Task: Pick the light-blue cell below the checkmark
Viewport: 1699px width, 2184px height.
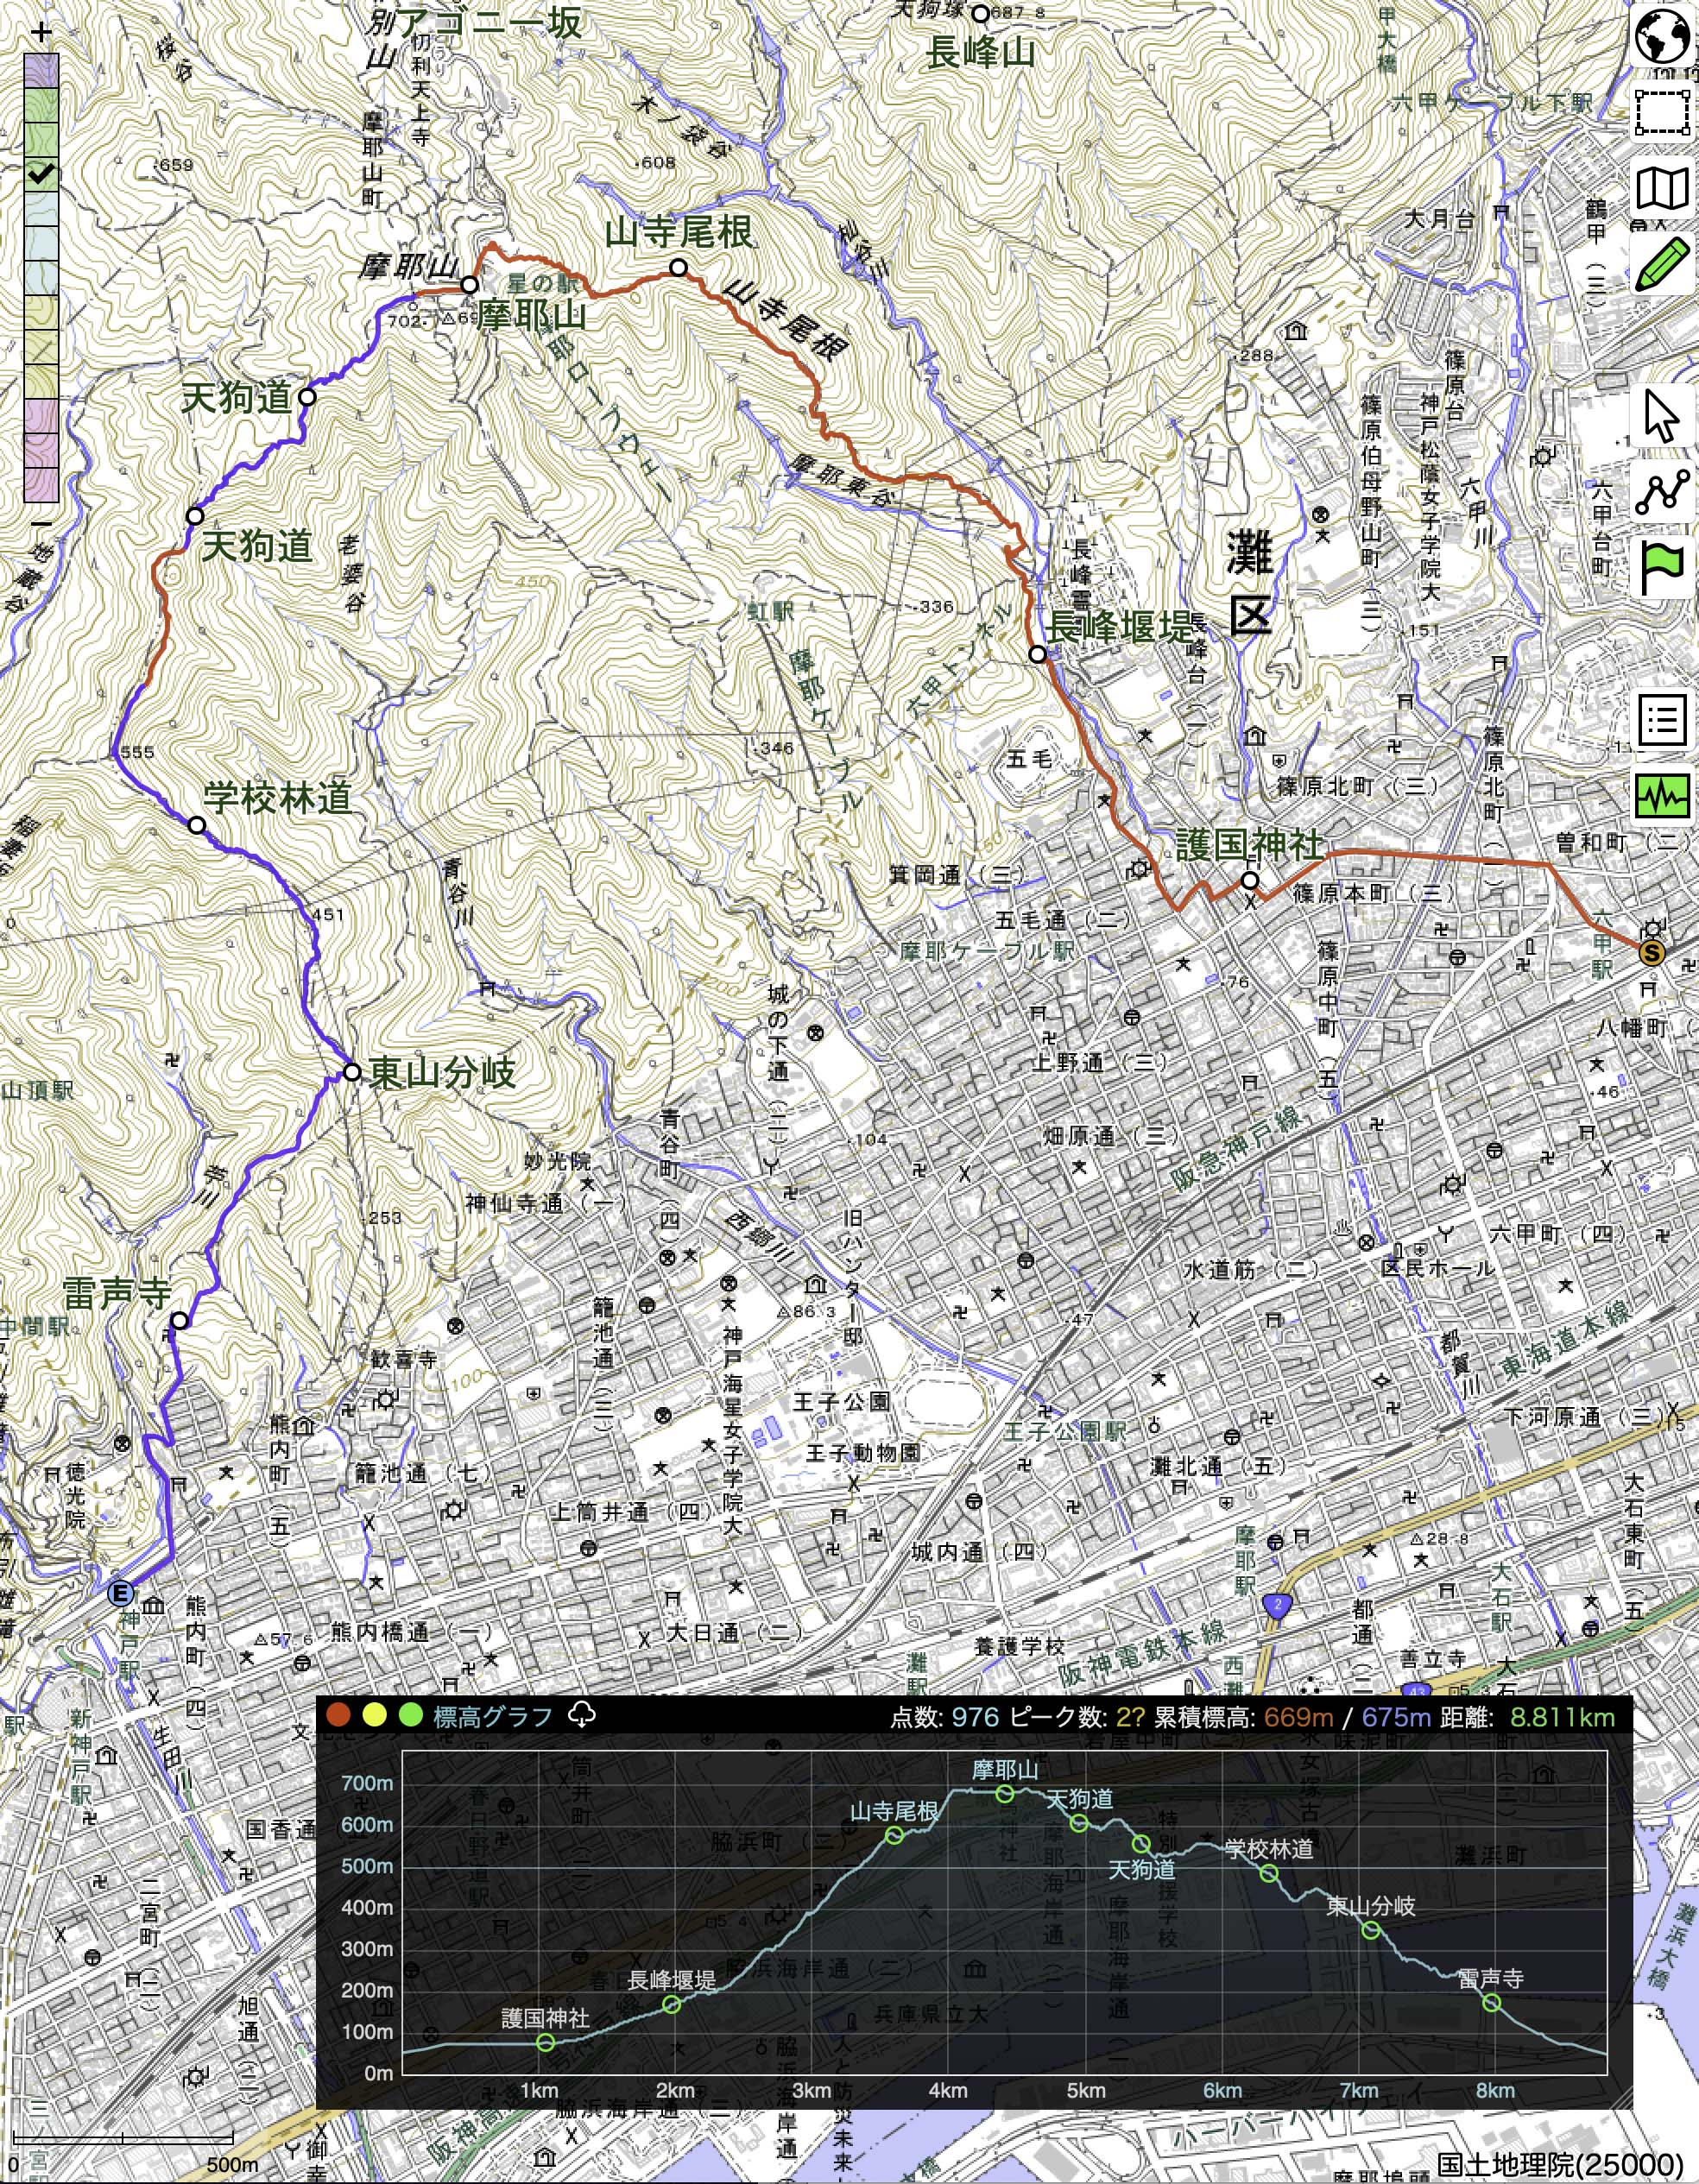Action: [x=41, y=209]
